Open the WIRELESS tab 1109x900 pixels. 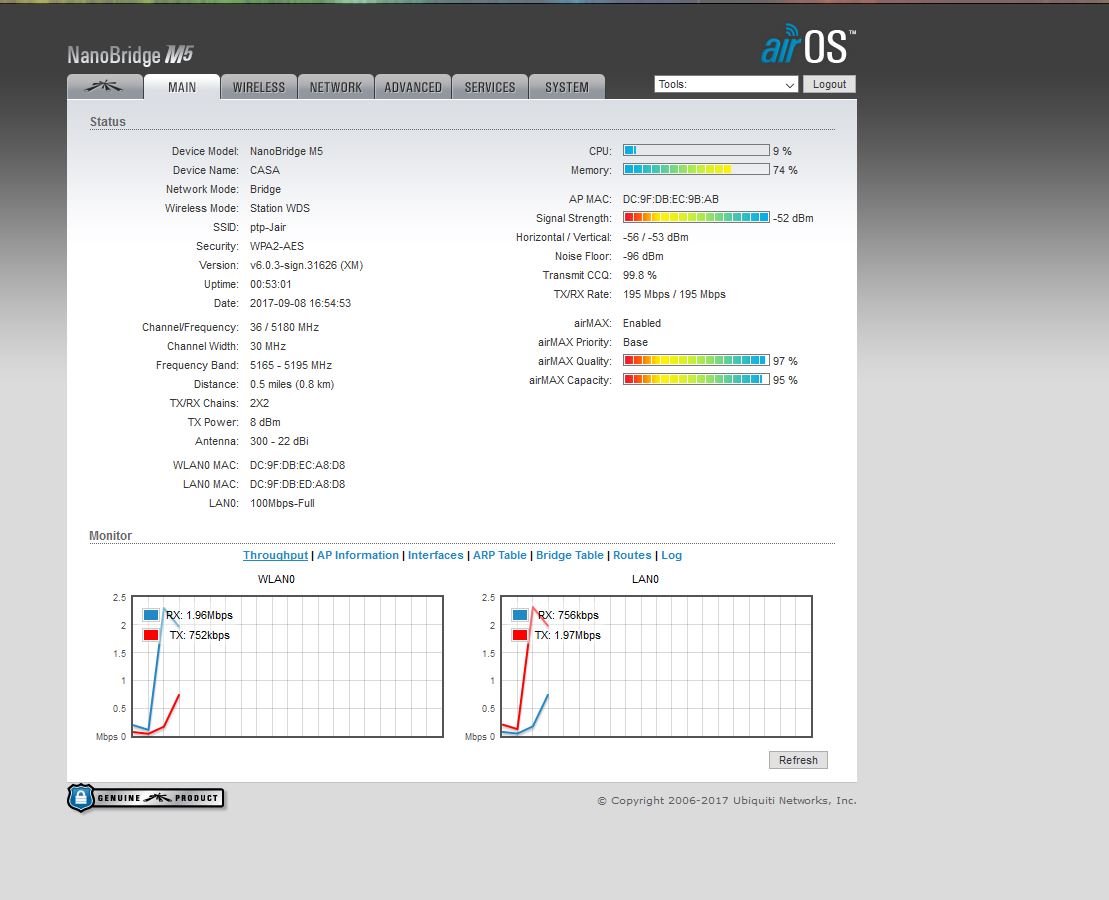pos(259,87)
